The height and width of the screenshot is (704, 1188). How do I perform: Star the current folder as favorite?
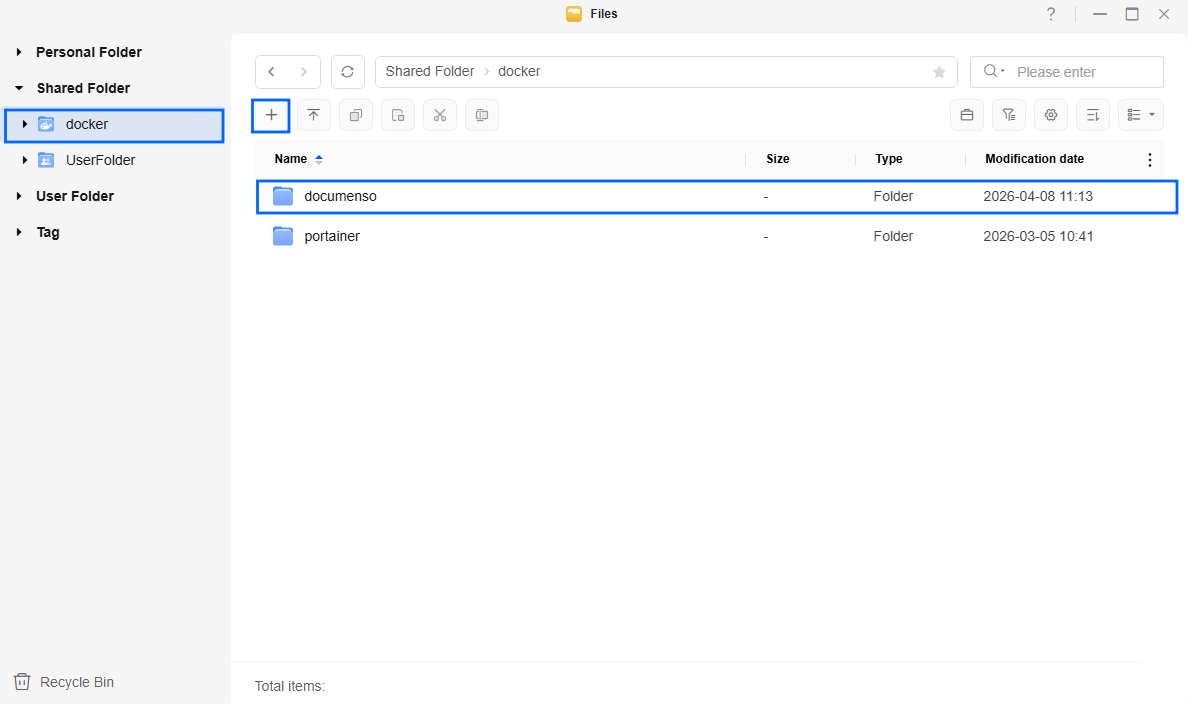click(x=939, y=72)
